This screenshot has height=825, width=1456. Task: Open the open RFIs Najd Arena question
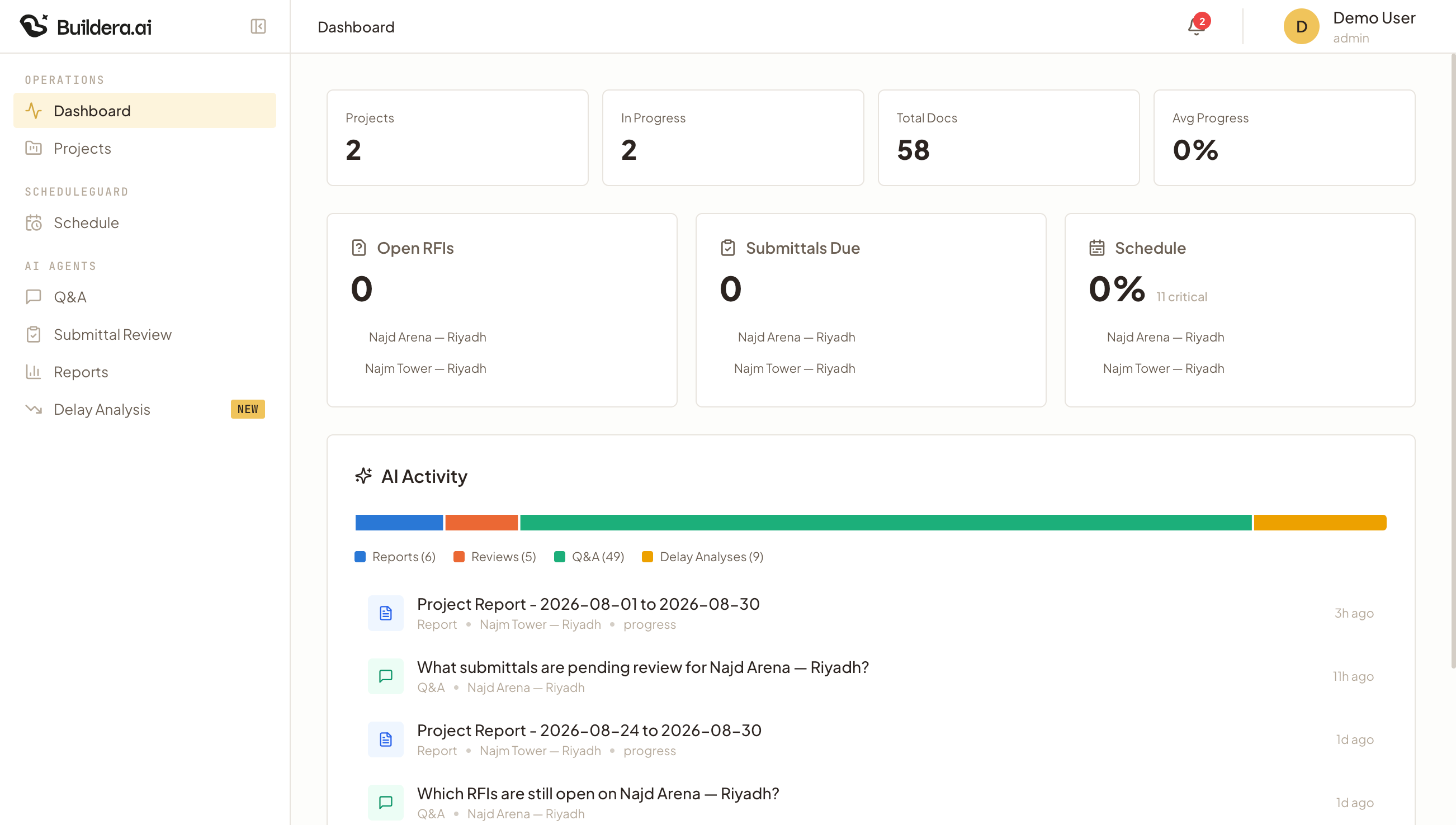pyautogui.click(x=598, y=793)
